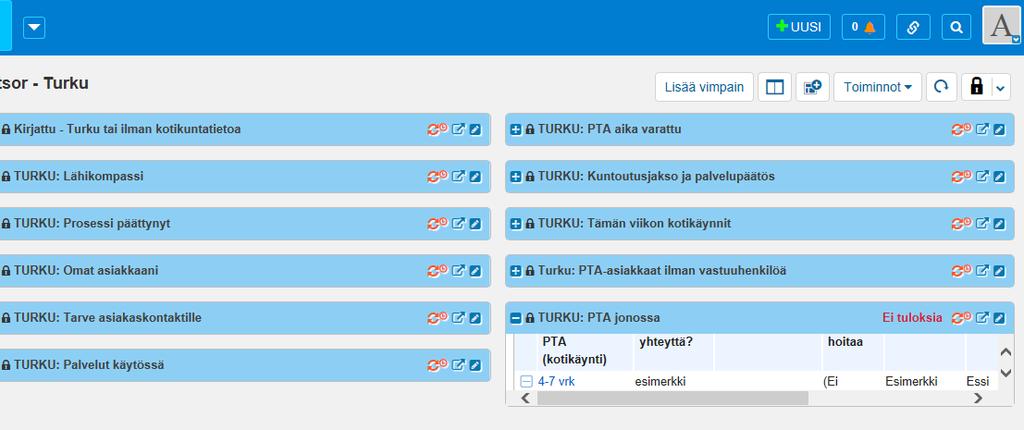Expand TURKU: PTA aika varattu widget
Screen dimensions: 1024x430
516,129
